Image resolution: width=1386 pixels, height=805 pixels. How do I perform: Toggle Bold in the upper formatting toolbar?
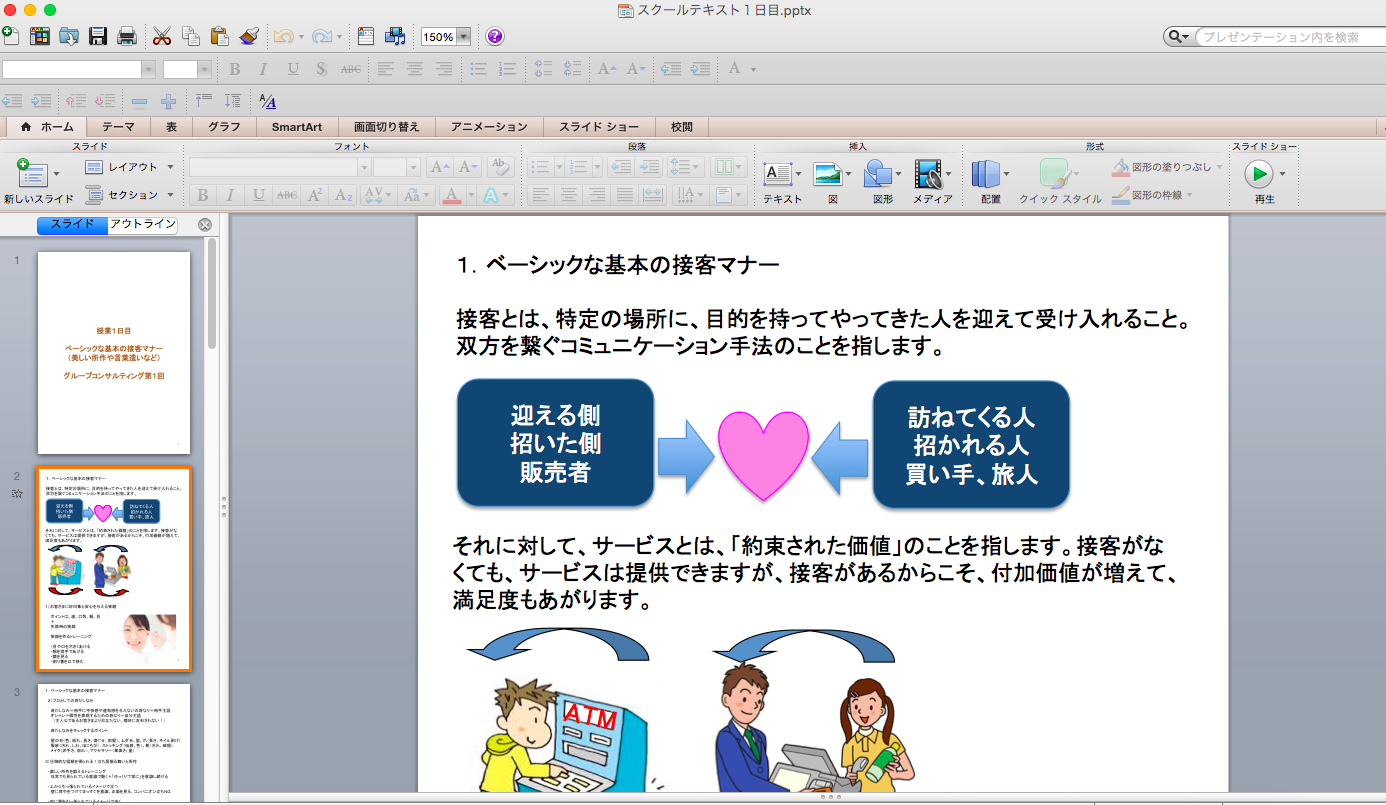click(234, 69)
